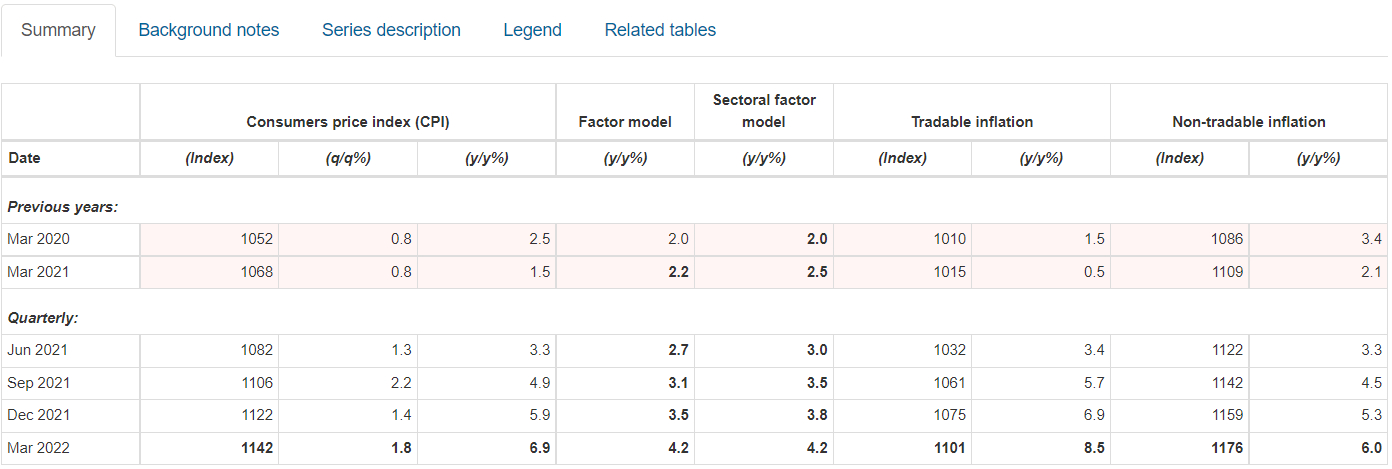Click Mar 2022 CPI index value 1142
The height and width of the screenshot is (469, 1392).
pyautogui.click(x=256, y=448)
